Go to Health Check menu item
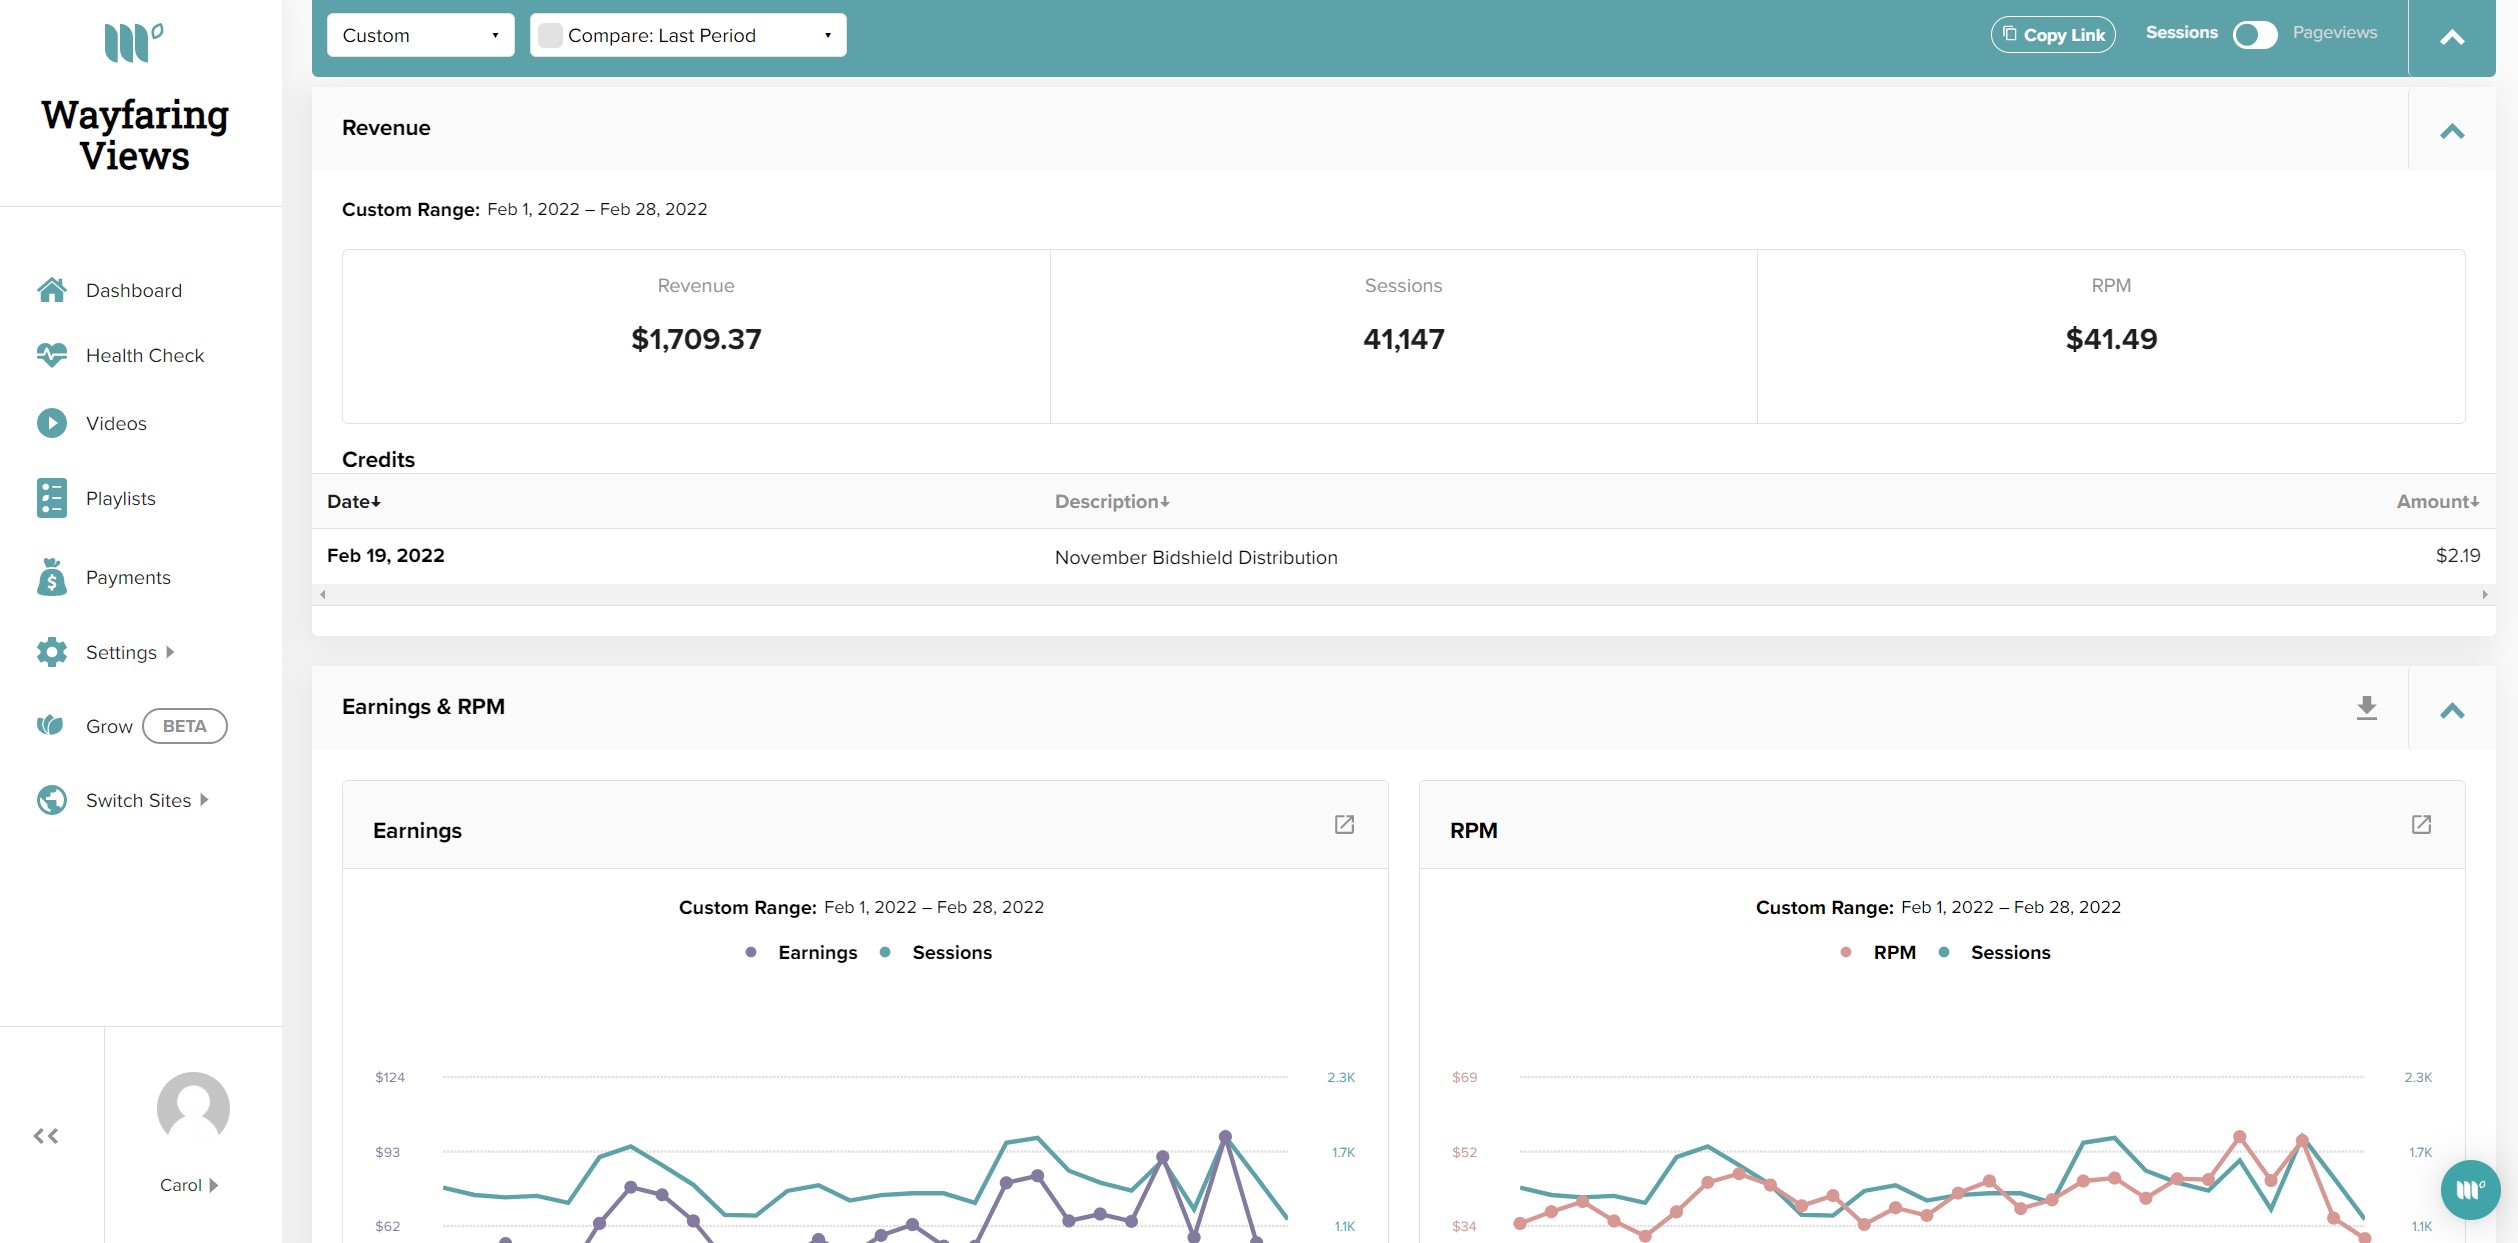The image size is (2518, 1243). coord(145,355)
